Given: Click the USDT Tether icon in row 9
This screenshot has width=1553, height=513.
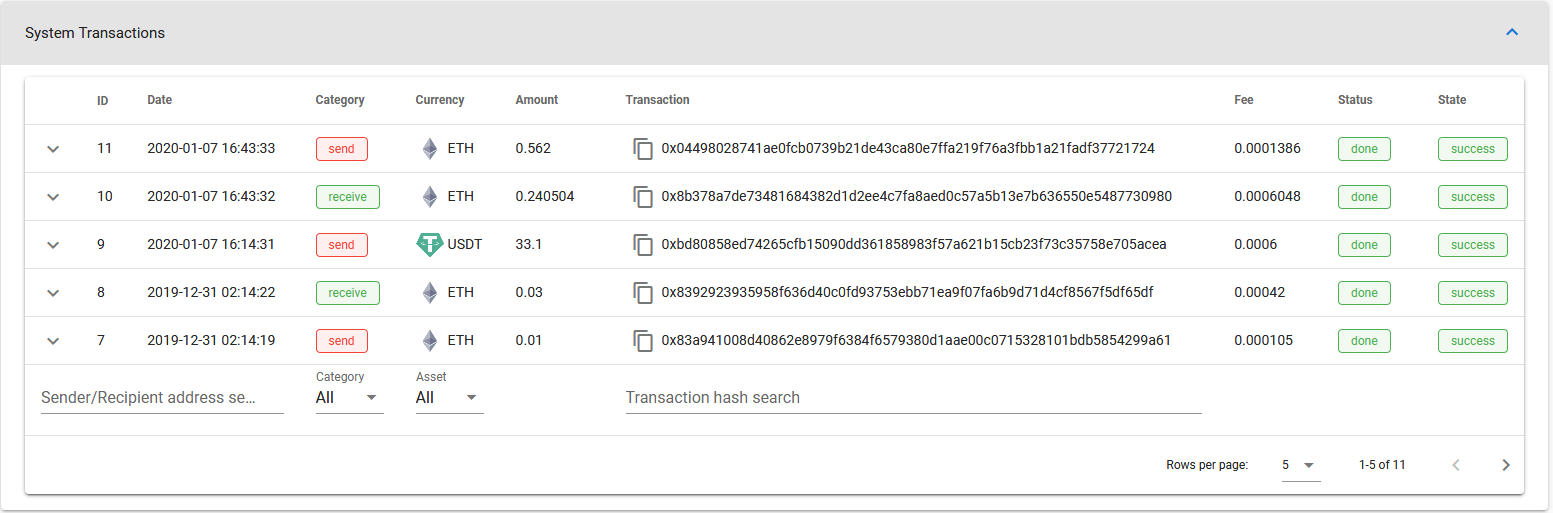Looking at the screenshot, I should (x=429, y=245).
